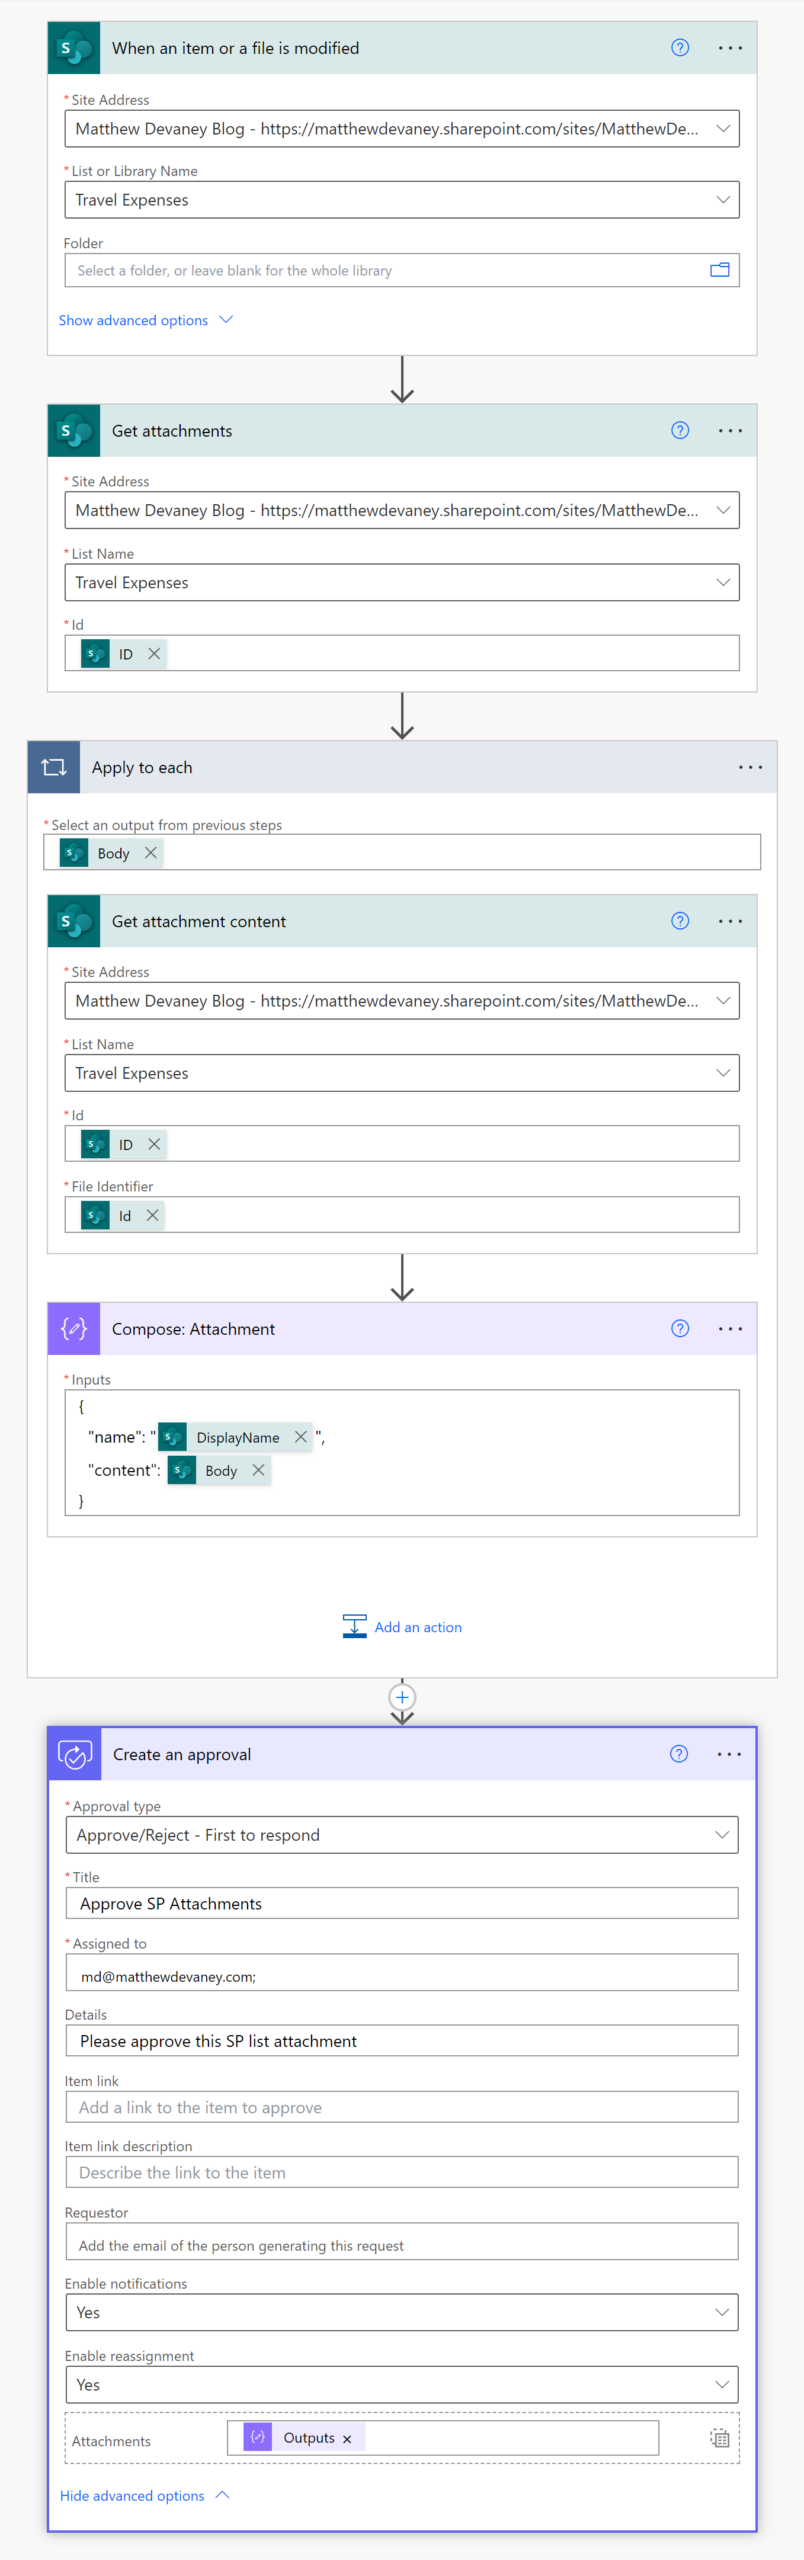Click the Compose: Attachment action icon
804x2560 pixels.
coord(74,1329)
